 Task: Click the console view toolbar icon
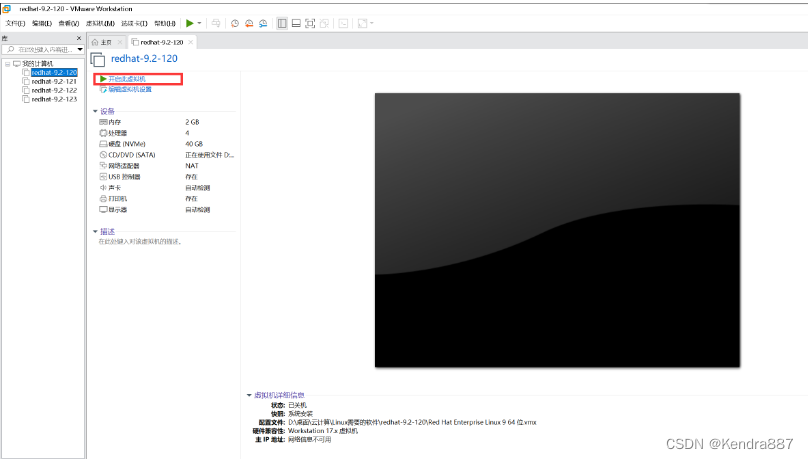[x=343, y=23]
